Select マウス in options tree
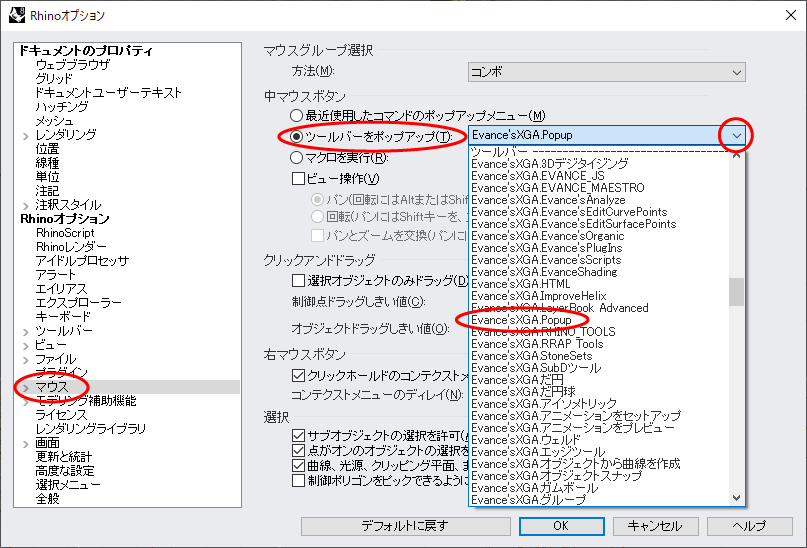Image resolution: width=807 pixels, height=548 pixels. point(52,387)
